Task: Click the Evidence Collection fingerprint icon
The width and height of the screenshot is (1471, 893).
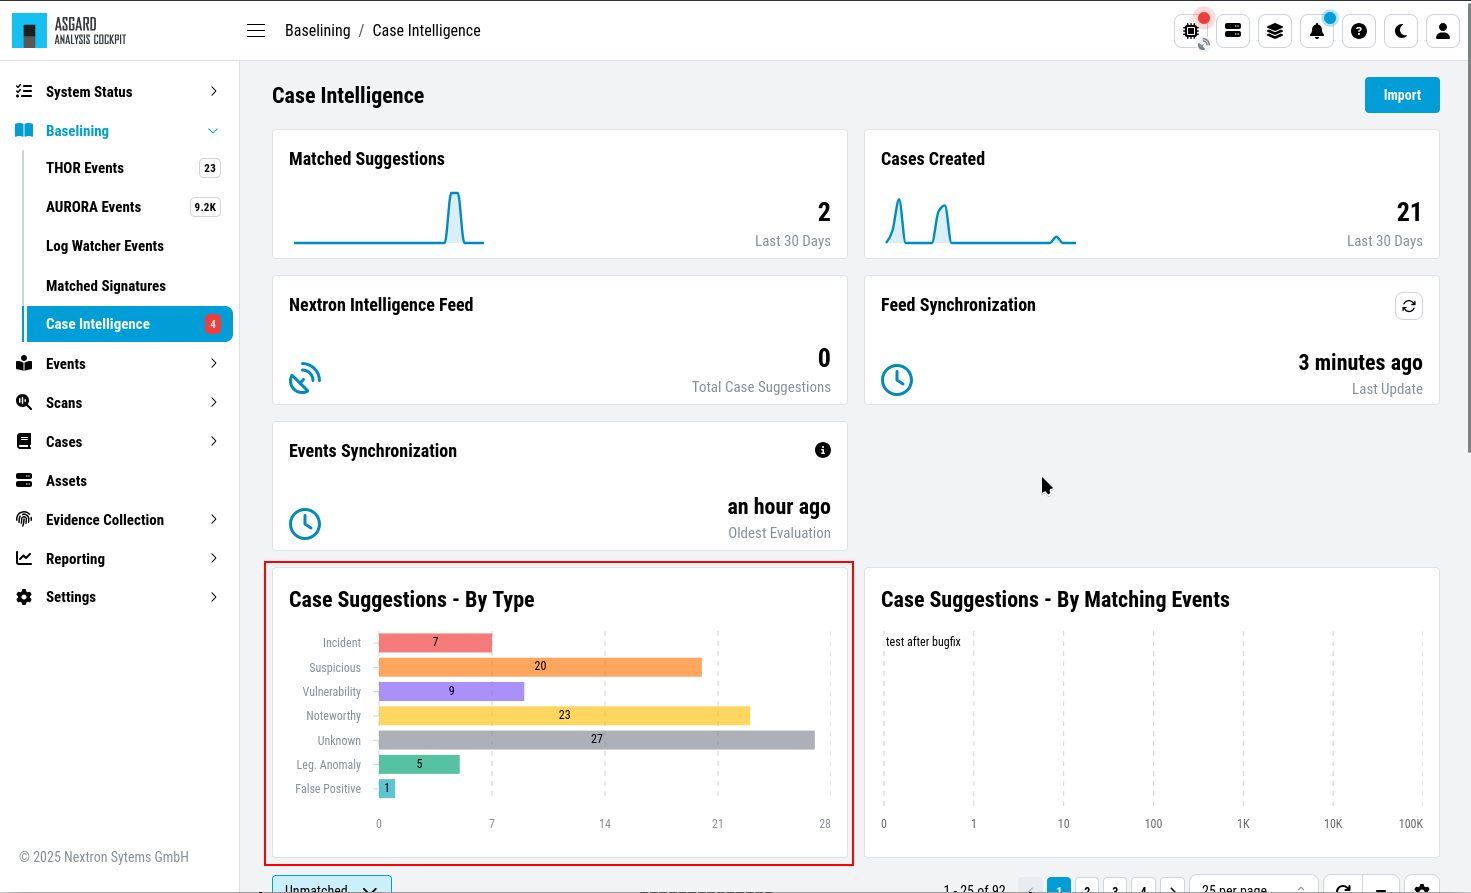Action: pos(24,519)
